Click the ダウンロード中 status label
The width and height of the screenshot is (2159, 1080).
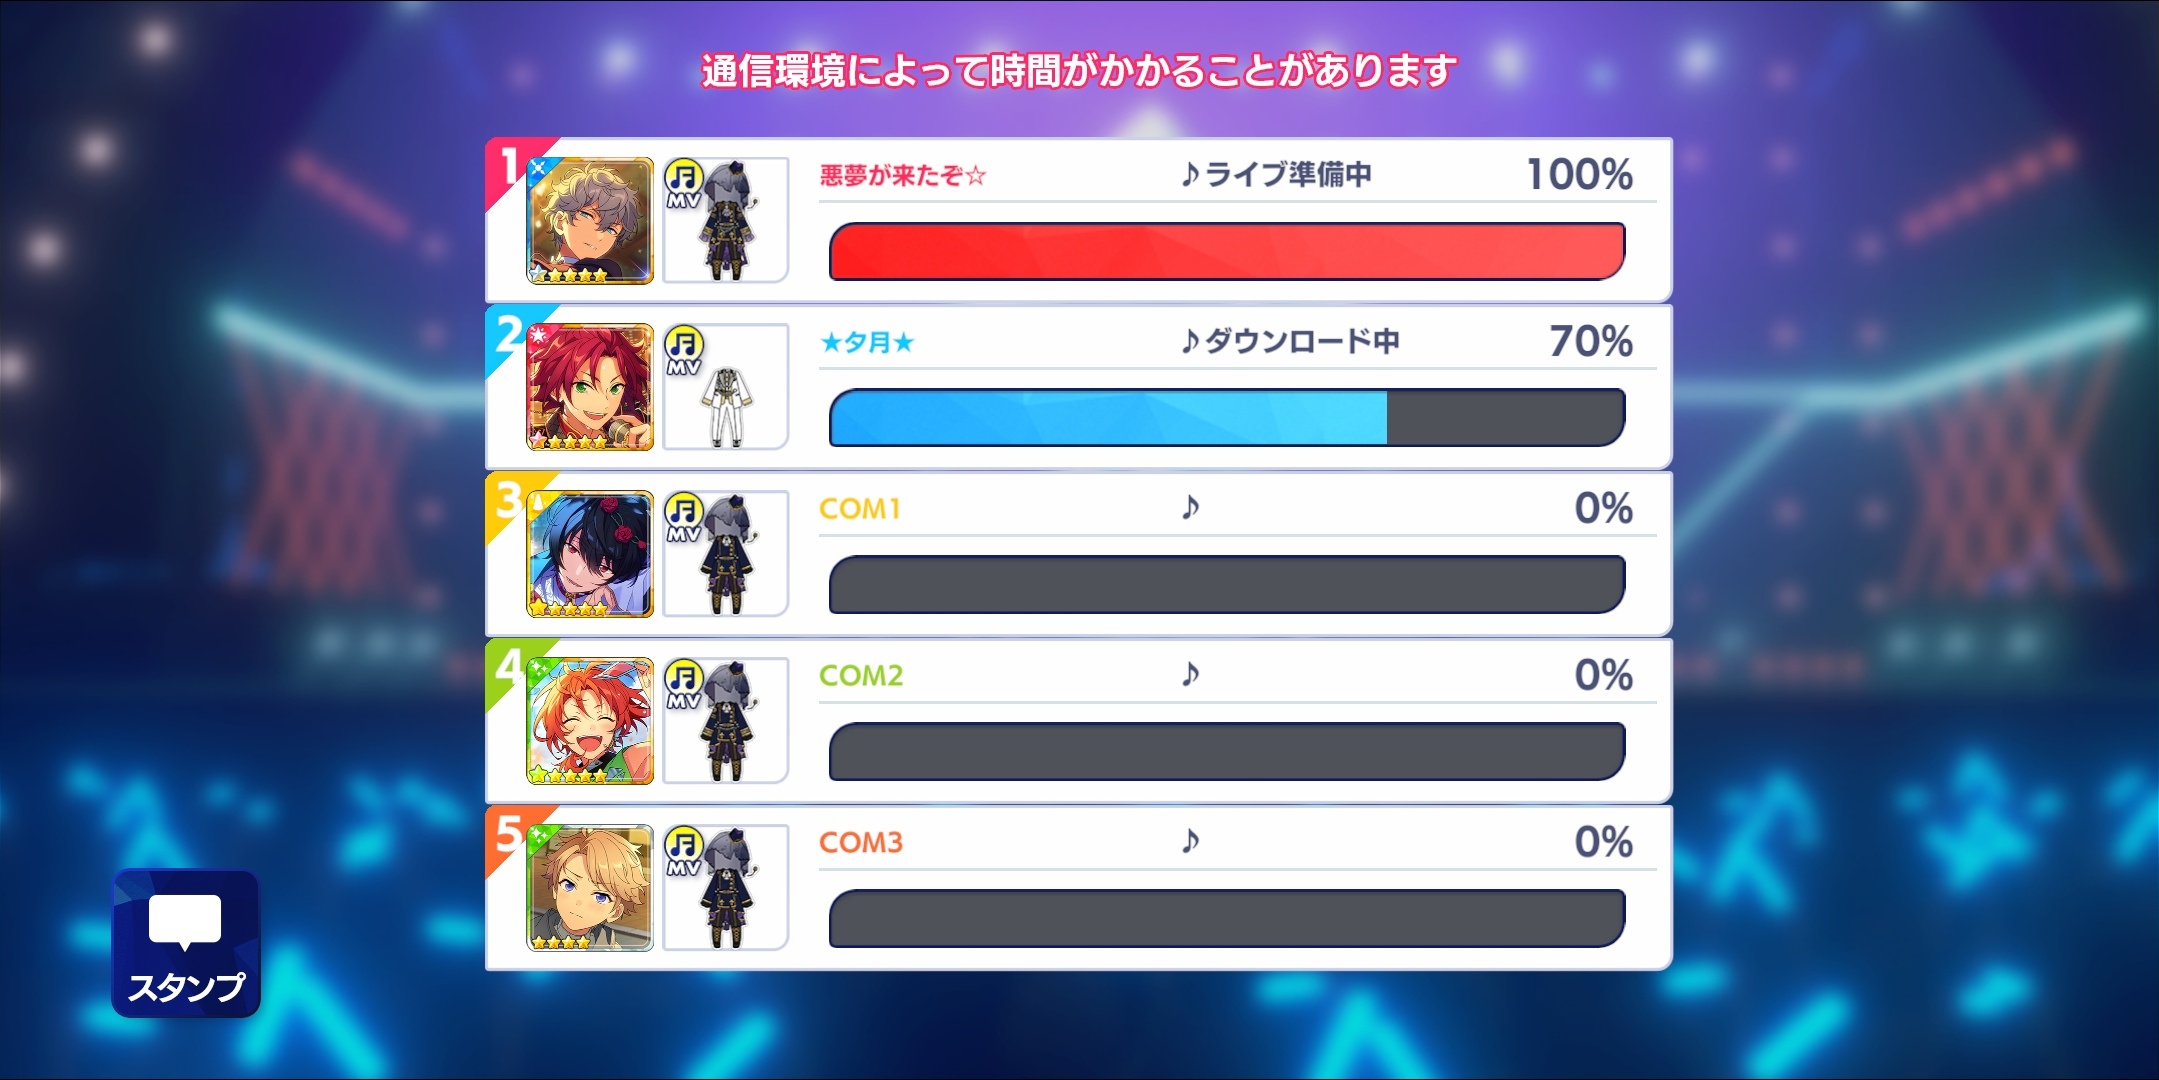point(1302,342)
